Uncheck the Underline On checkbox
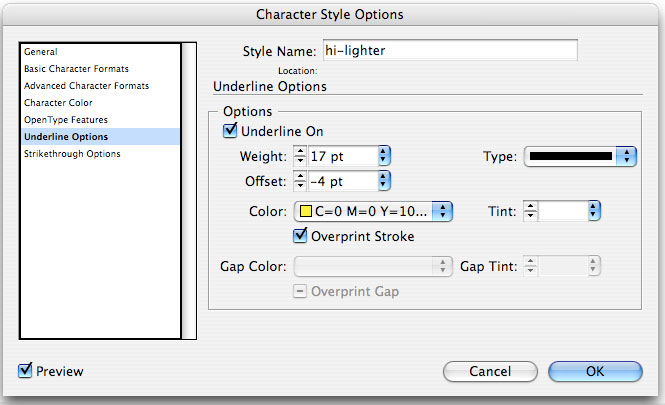Viewport: 665px width, 405px height. [x=230, y=131]
